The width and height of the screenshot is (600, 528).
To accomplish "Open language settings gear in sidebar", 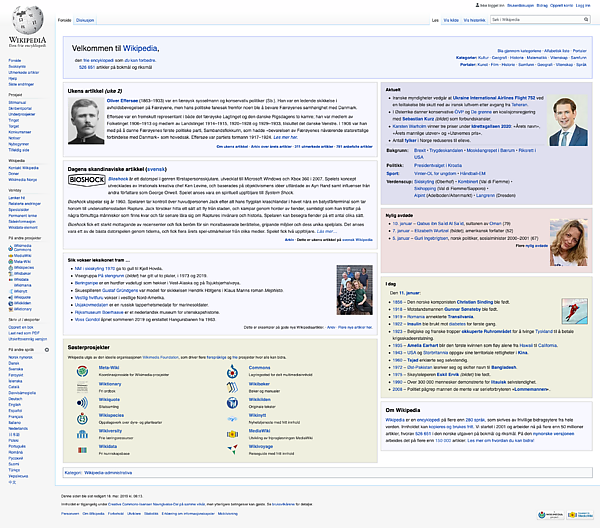I will [x=47, y=350].
